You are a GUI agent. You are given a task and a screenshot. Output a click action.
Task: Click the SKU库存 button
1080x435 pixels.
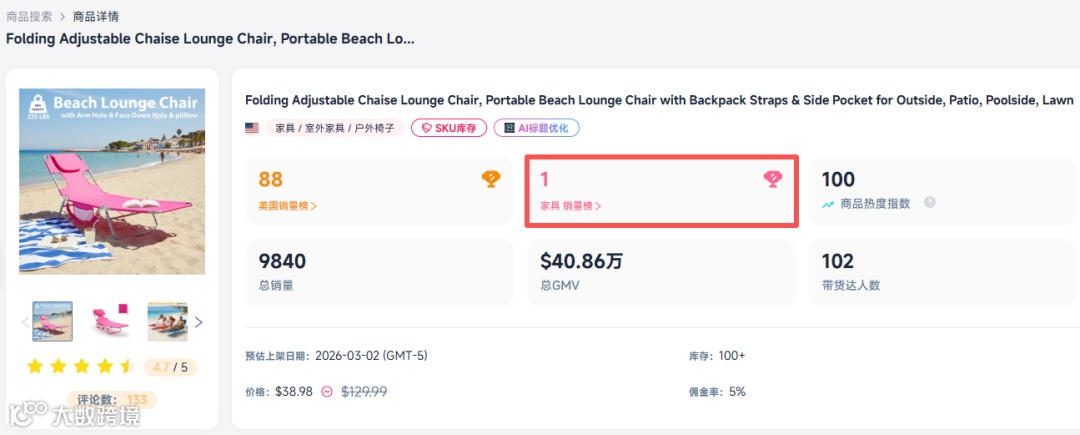449,128
